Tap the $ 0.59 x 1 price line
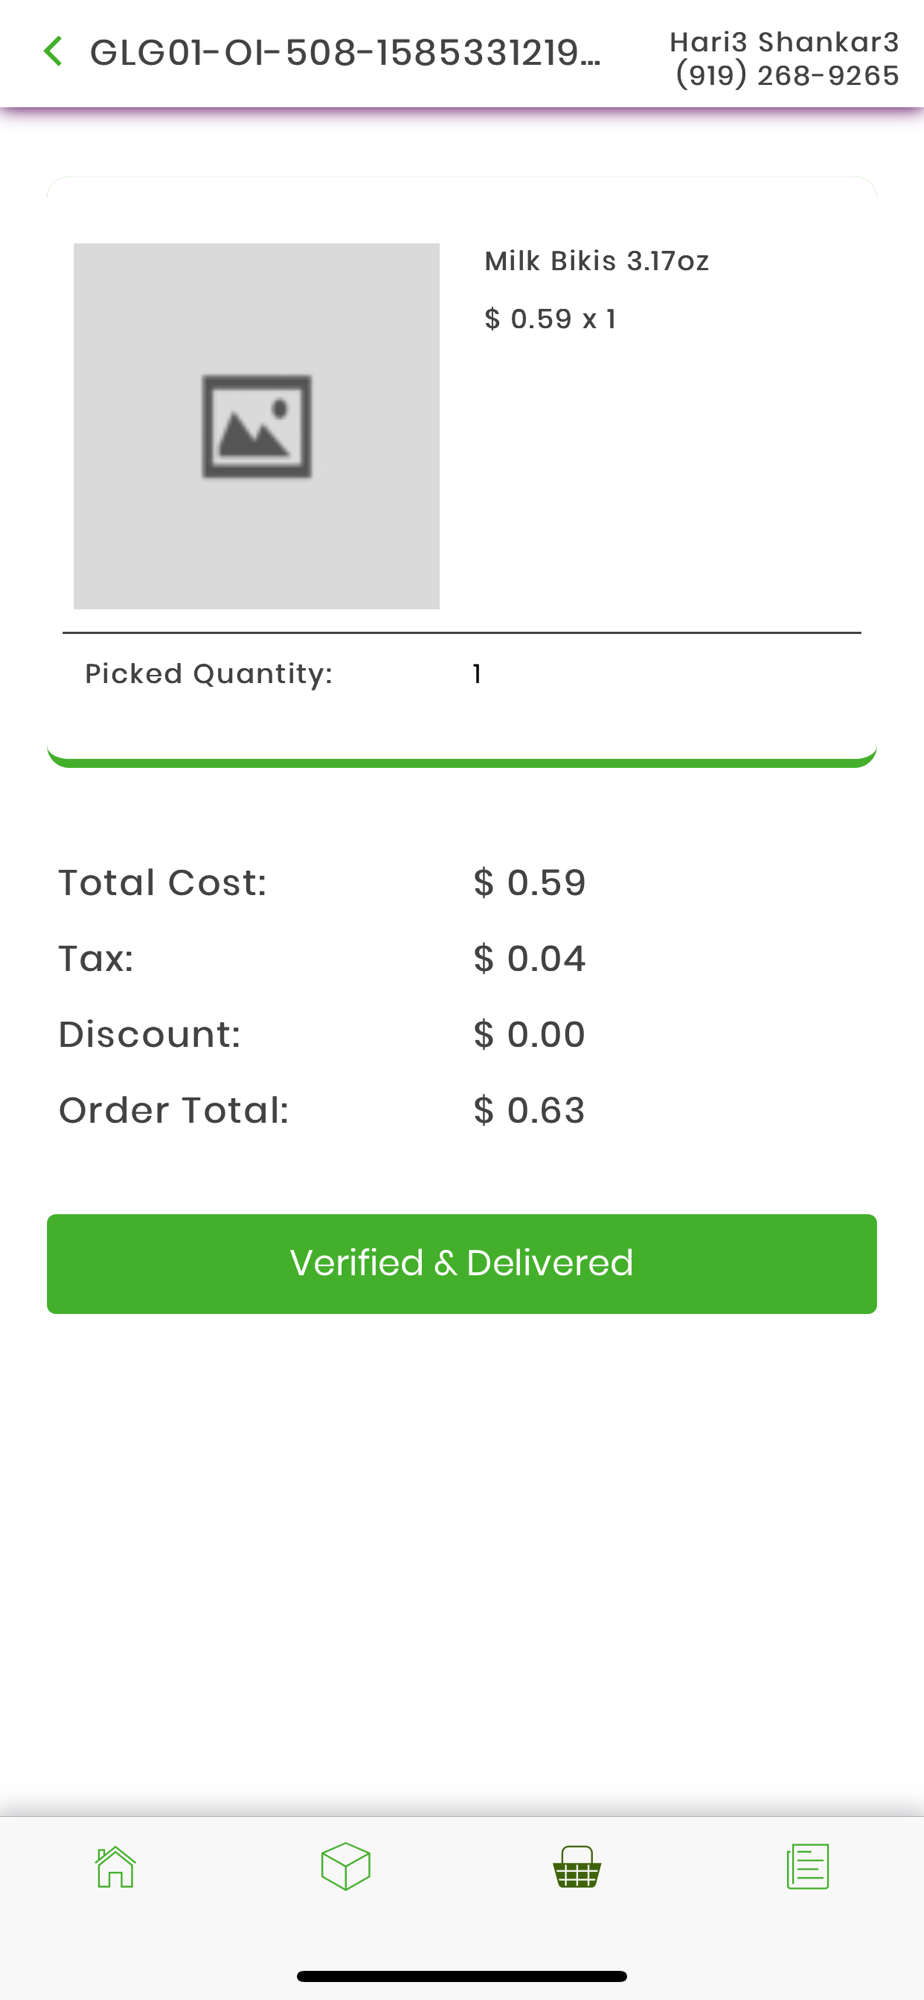924x2000 pixels. coord(550,319)
